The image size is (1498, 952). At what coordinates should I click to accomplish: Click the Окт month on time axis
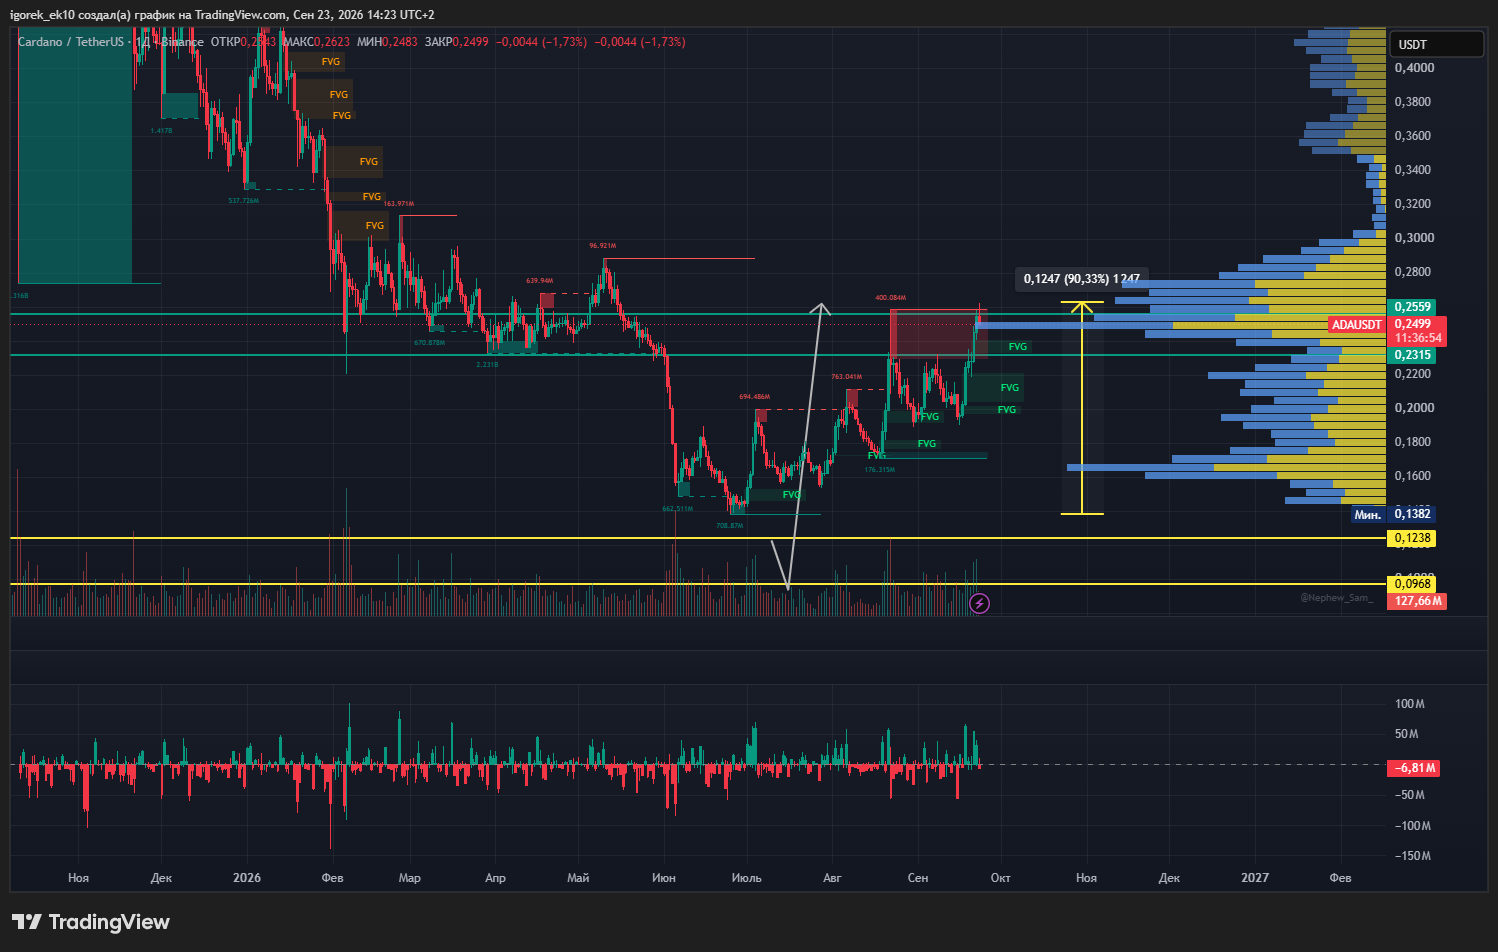pyautogui.click(x=1001, y=878)
